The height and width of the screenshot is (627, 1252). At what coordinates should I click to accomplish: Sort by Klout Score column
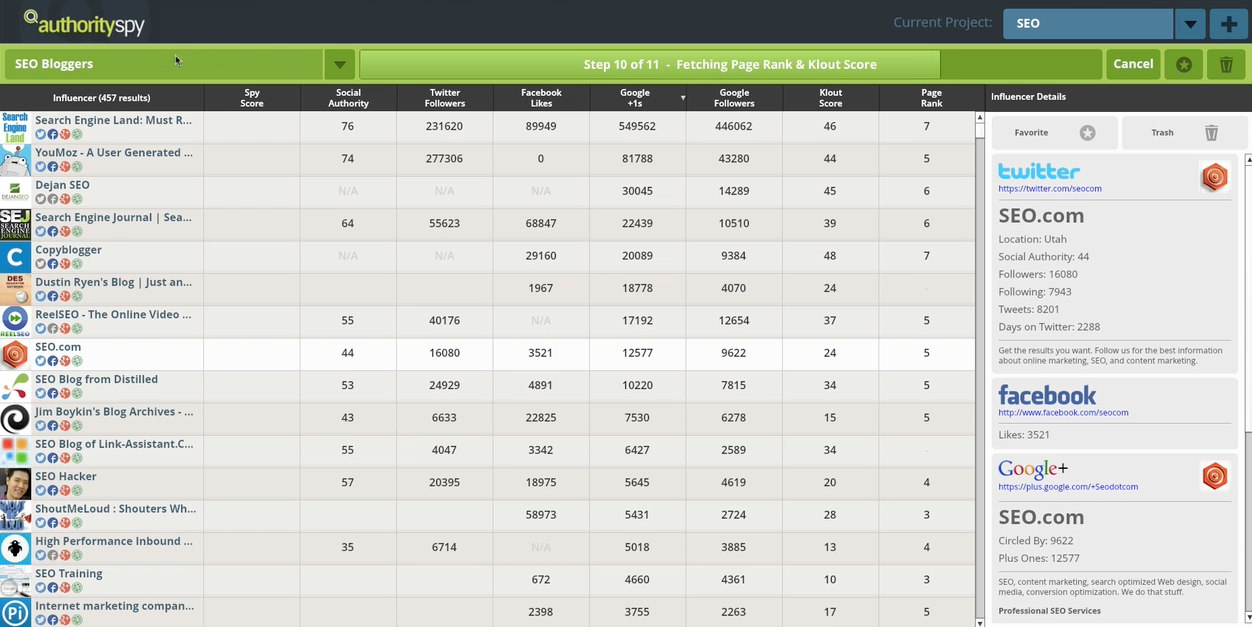click(x=830, y=97)
